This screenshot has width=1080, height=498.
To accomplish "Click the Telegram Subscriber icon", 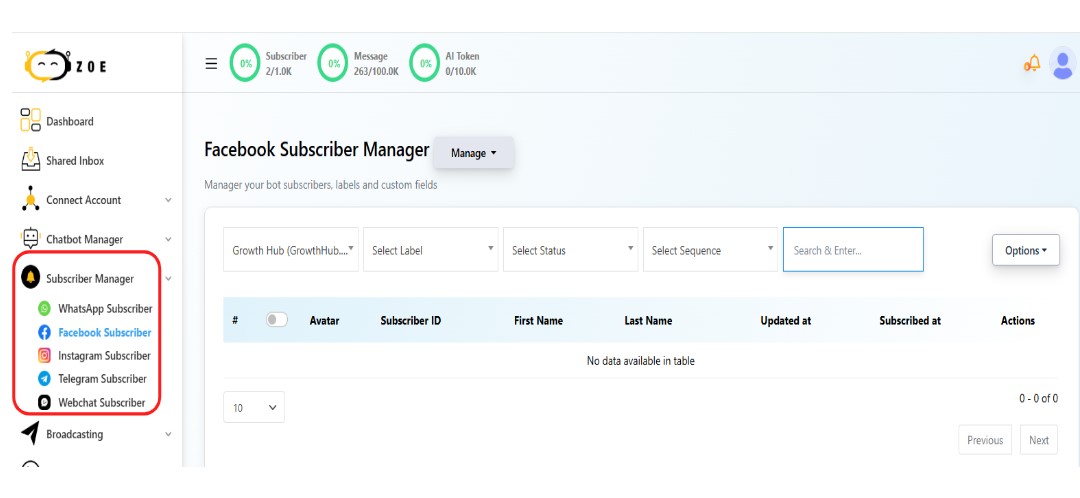I will tap(44, 378).
